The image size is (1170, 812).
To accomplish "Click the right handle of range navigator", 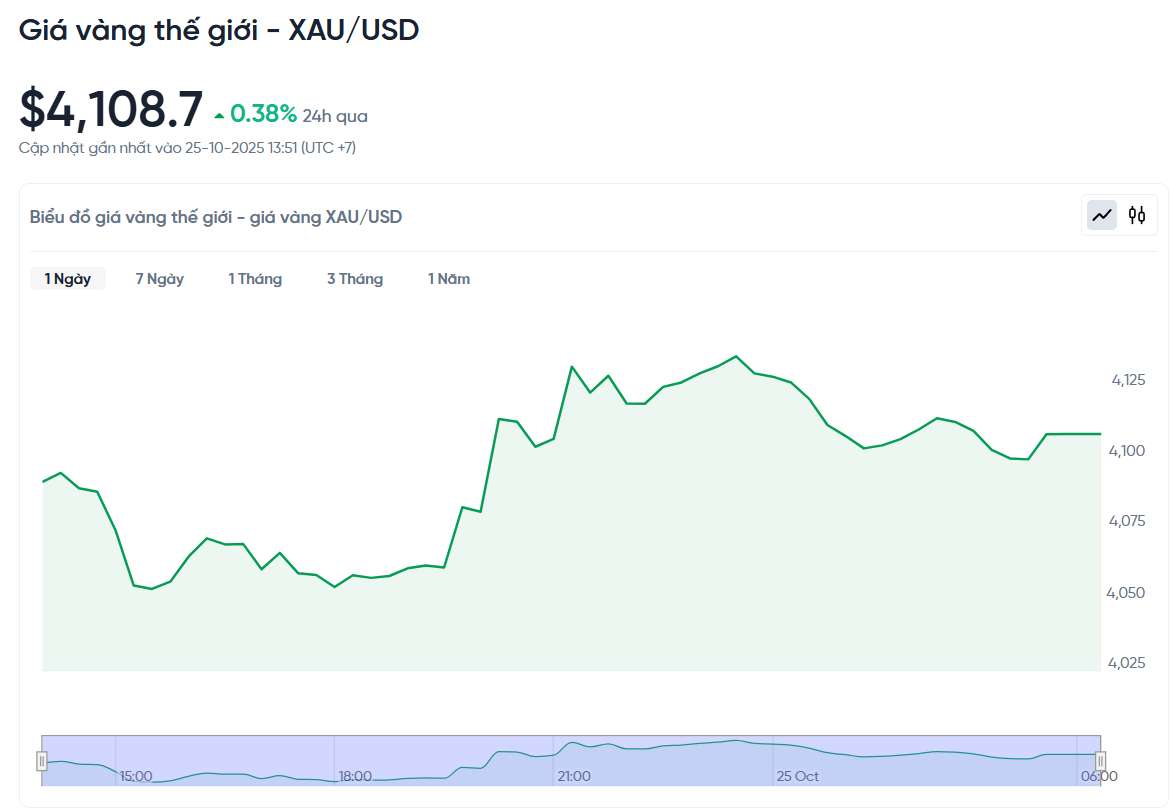I will pyautogui.click(x=1100, y=761).
